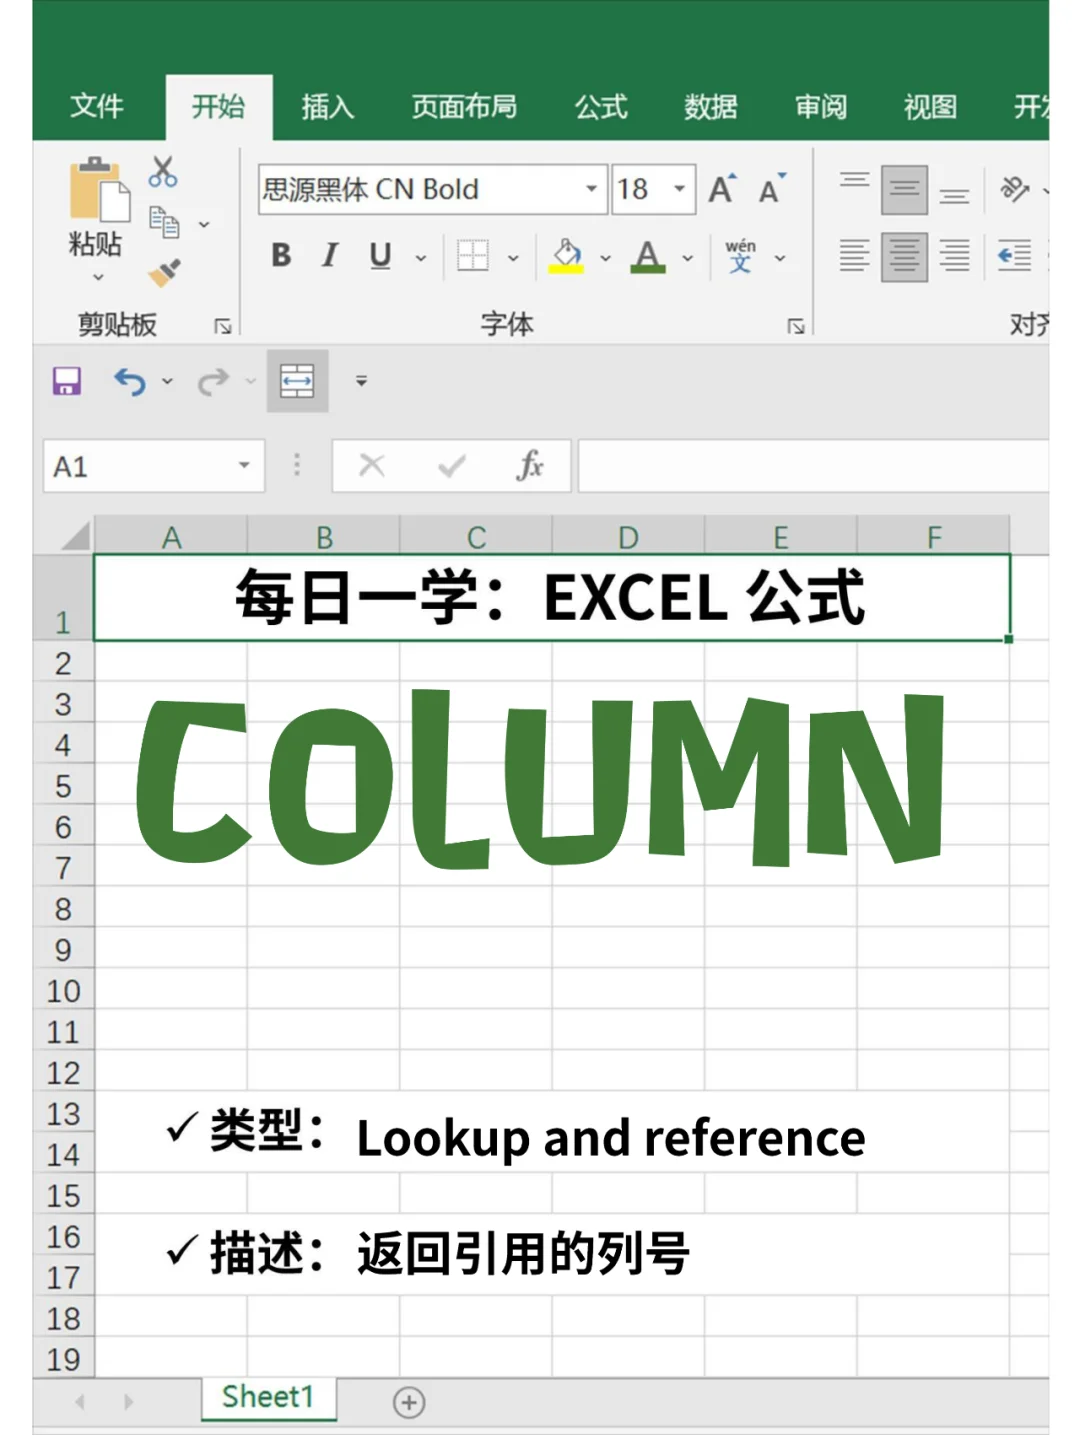Click the Borders grid icon
The image size is (1080, 1439).
coord(473,256)
